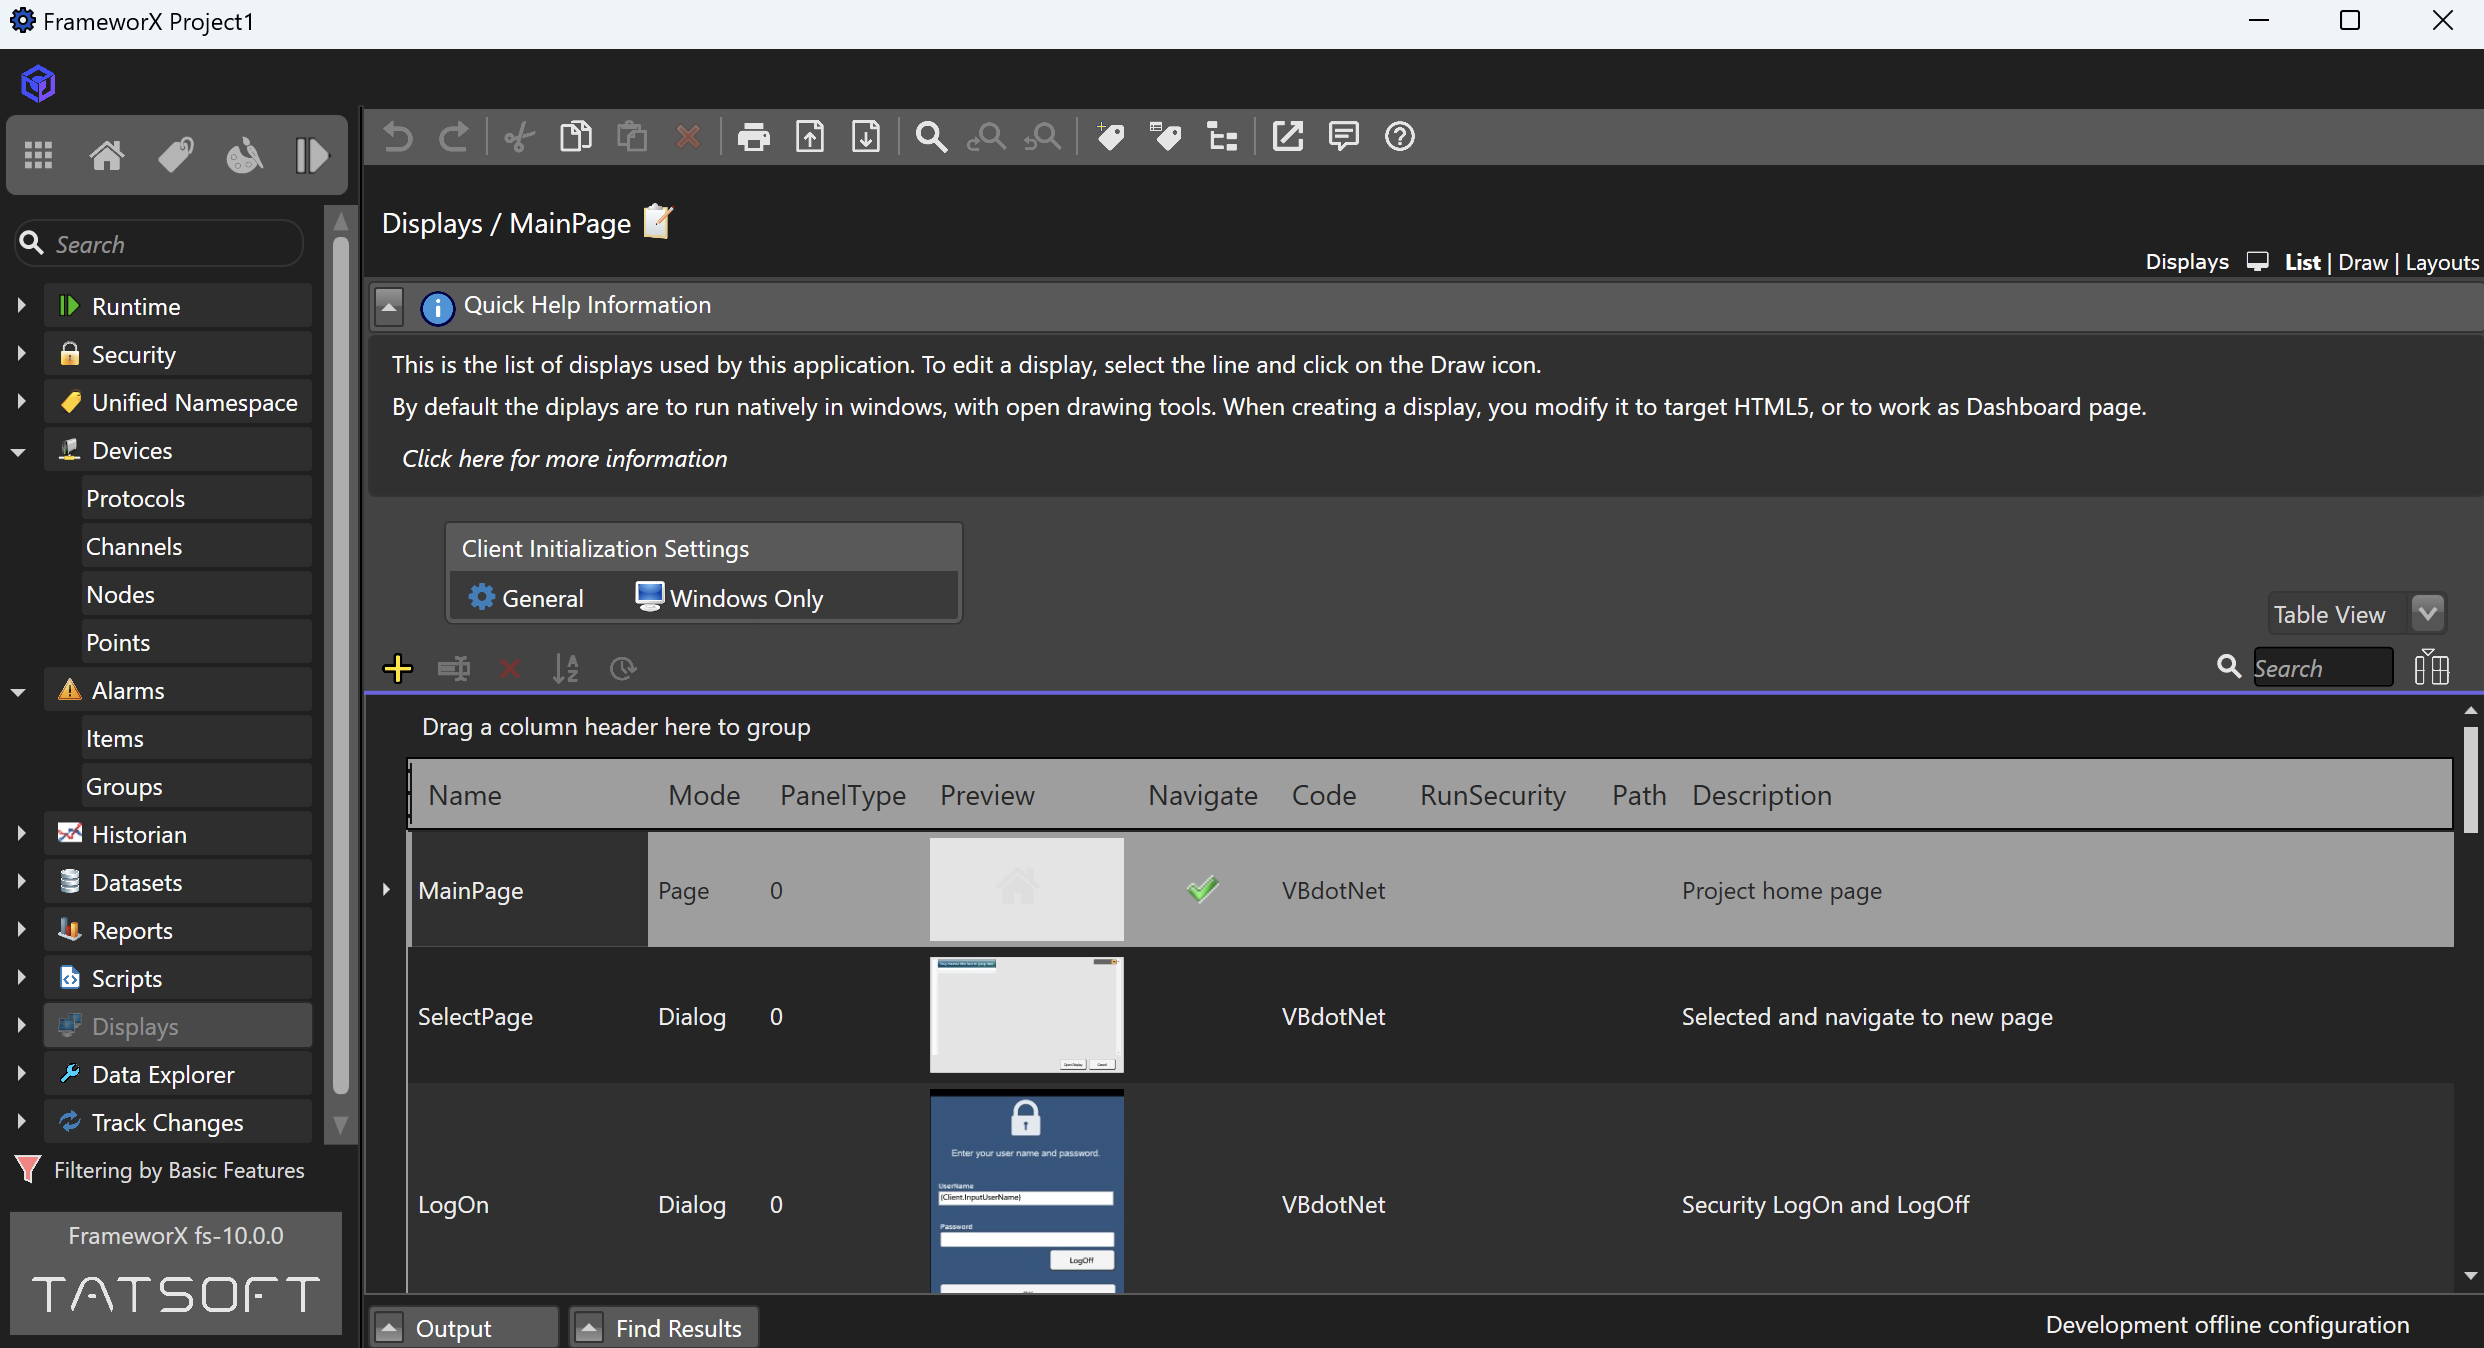This screenshot has width=2484, height=1348.
Task: Click the open external window icon
Action: [1288, 136]
